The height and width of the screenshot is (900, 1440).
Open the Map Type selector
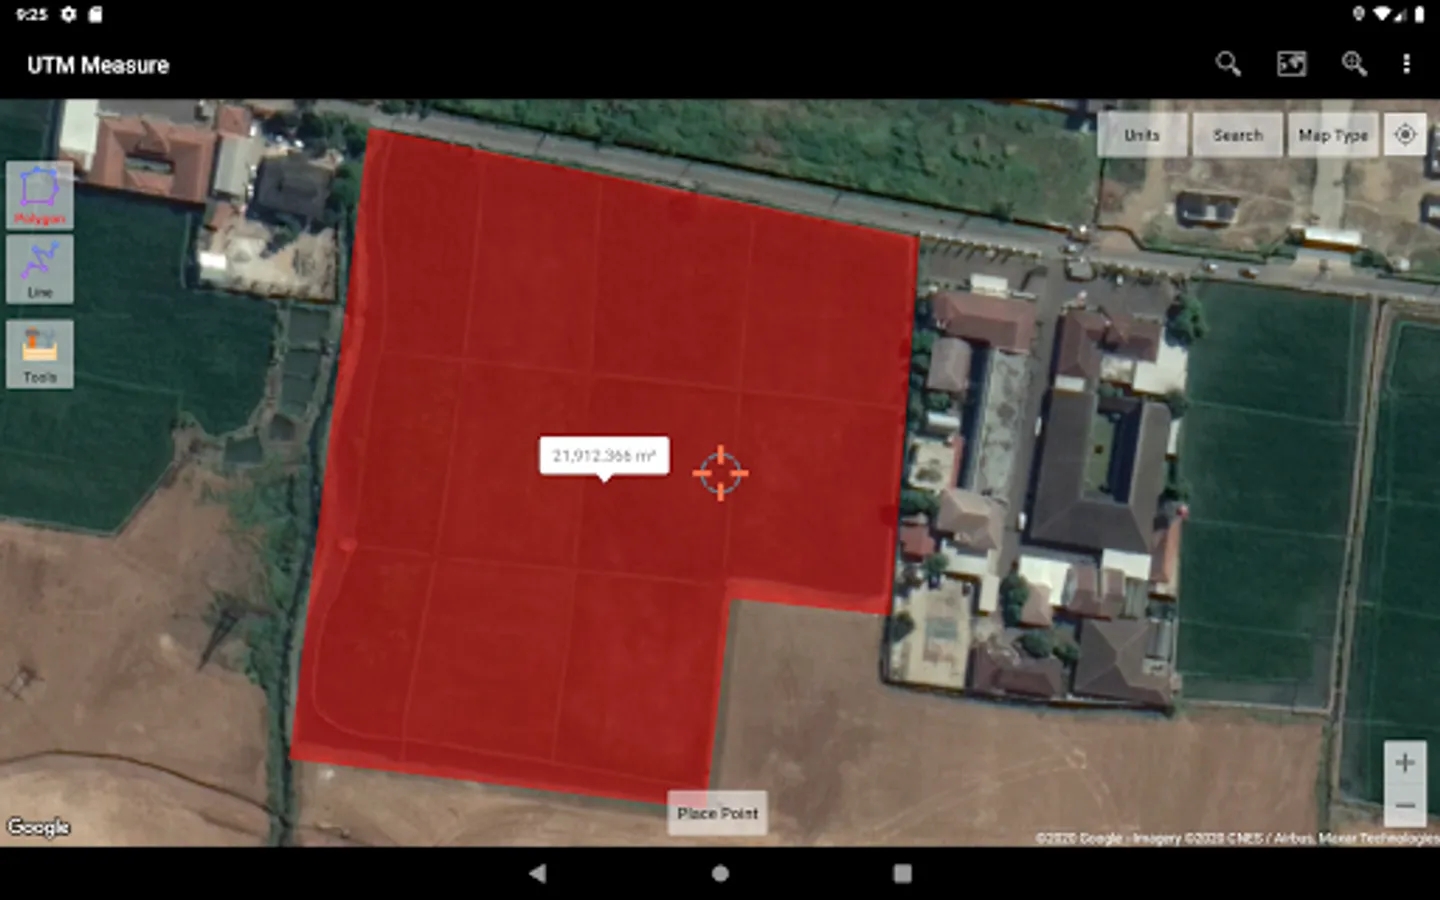click(x=1333, y=135)
